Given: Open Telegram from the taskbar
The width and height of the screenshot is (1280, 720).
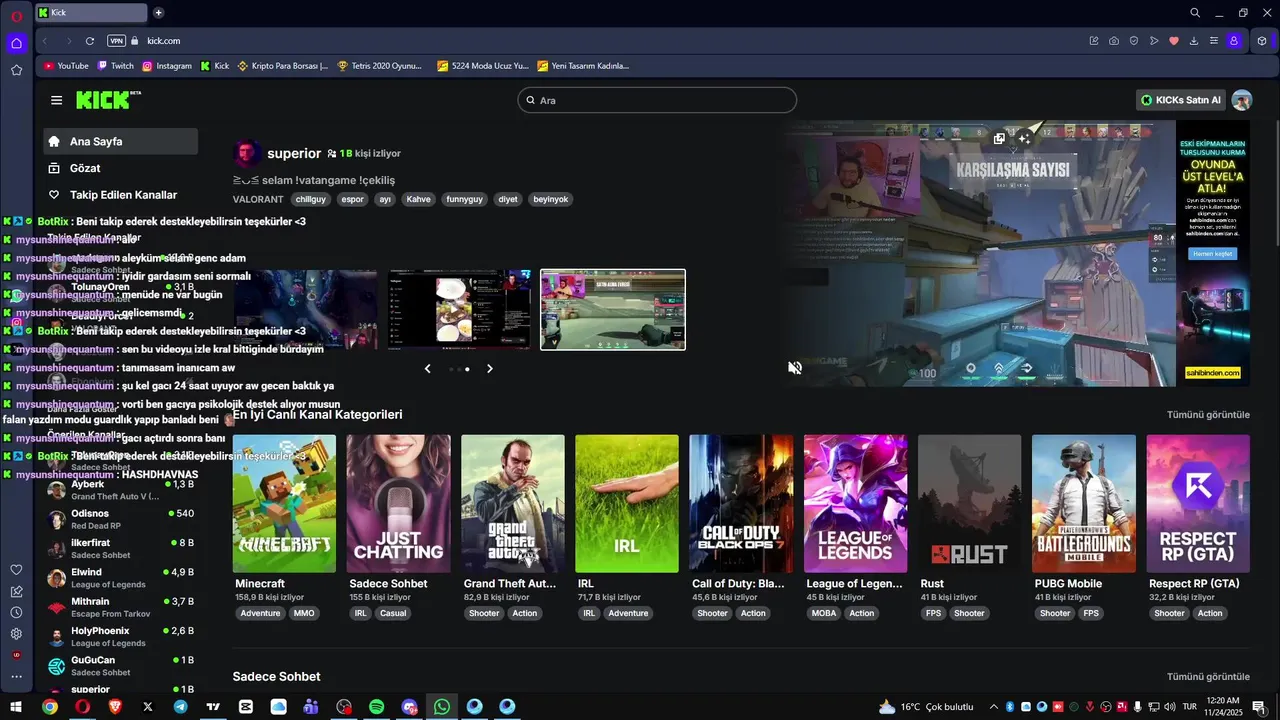Looking at the screenshot, I should (180, 707).
